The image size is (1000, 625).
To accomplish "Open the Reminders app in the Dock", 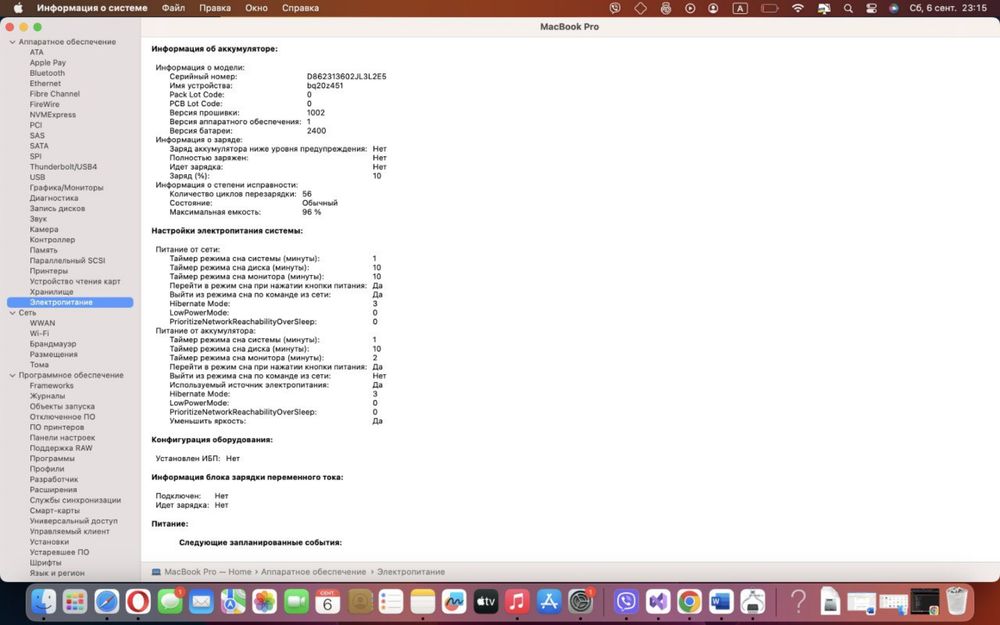I will point(391,601).
